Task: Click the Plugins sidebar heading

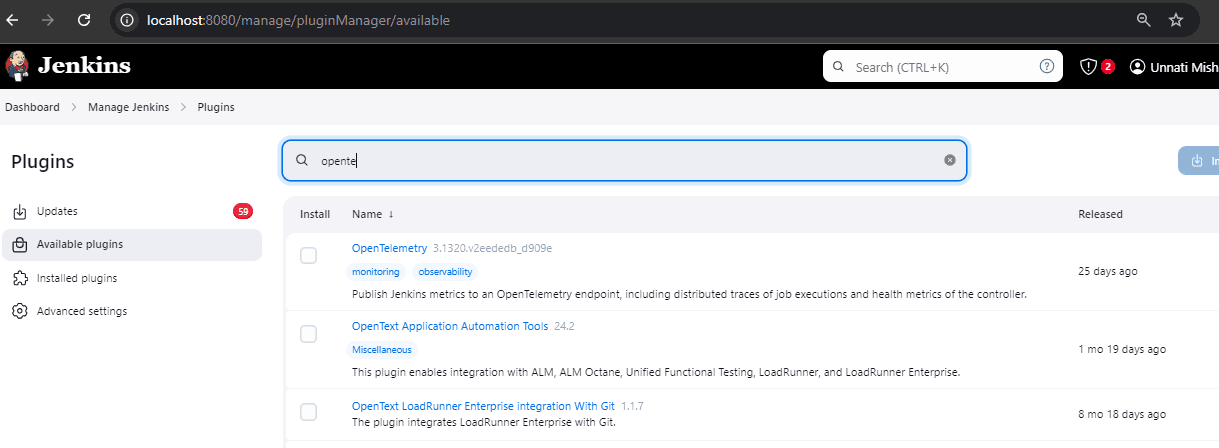Action: 43,162
